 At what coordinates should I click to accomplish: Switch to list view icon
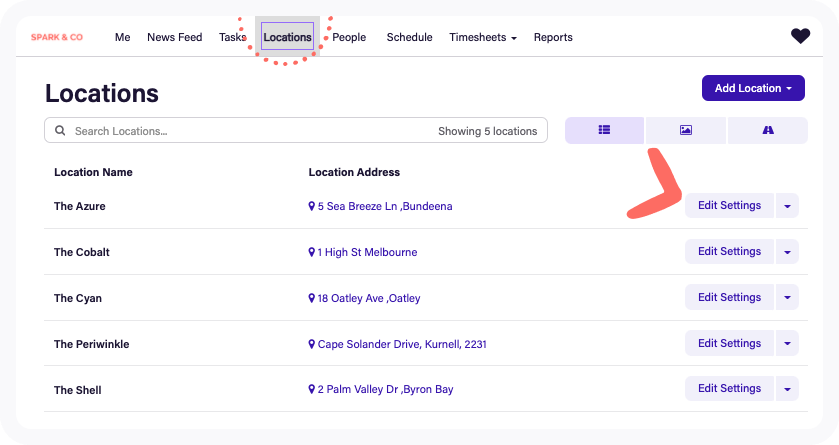tap(604, 130)
